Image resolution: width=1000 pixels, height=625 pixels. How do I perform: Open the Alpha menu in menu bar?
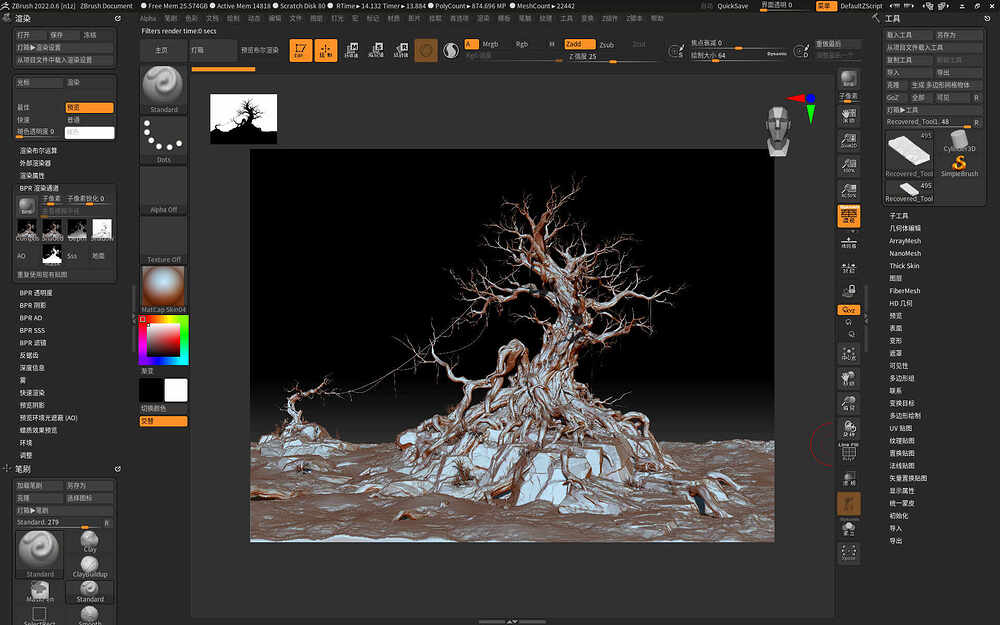(x=148, y=18)
